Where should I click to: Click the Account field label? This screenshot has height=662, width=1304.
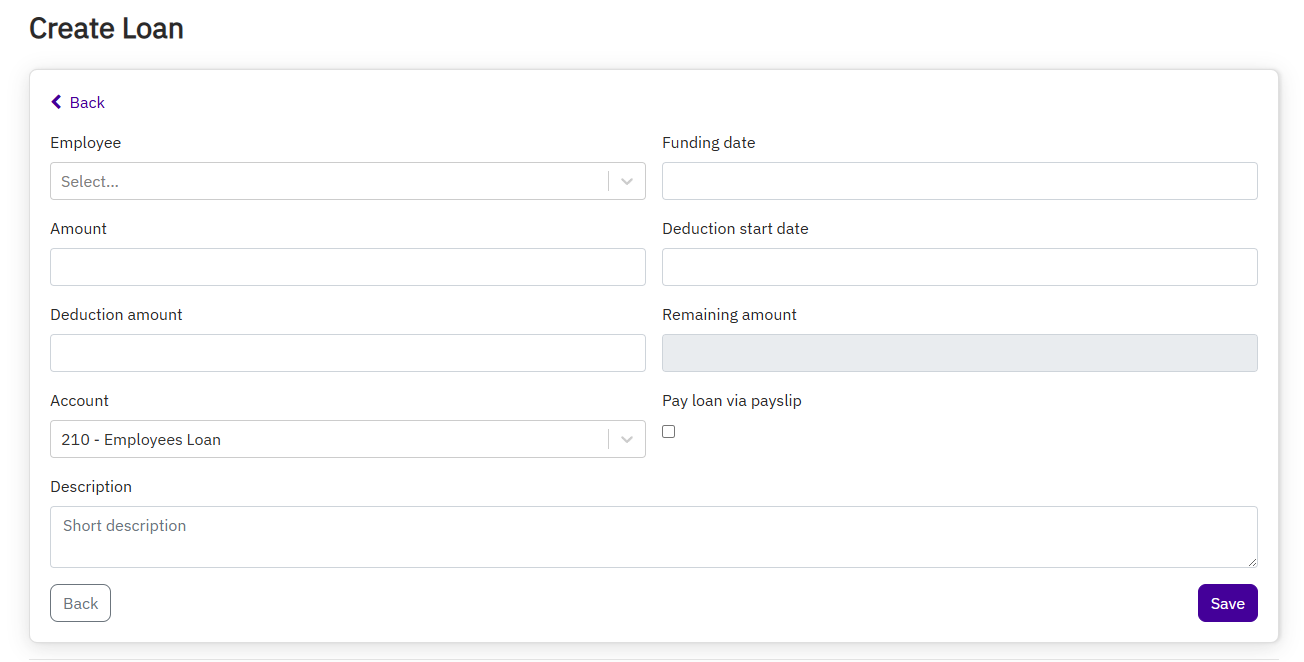pos(79,401)
